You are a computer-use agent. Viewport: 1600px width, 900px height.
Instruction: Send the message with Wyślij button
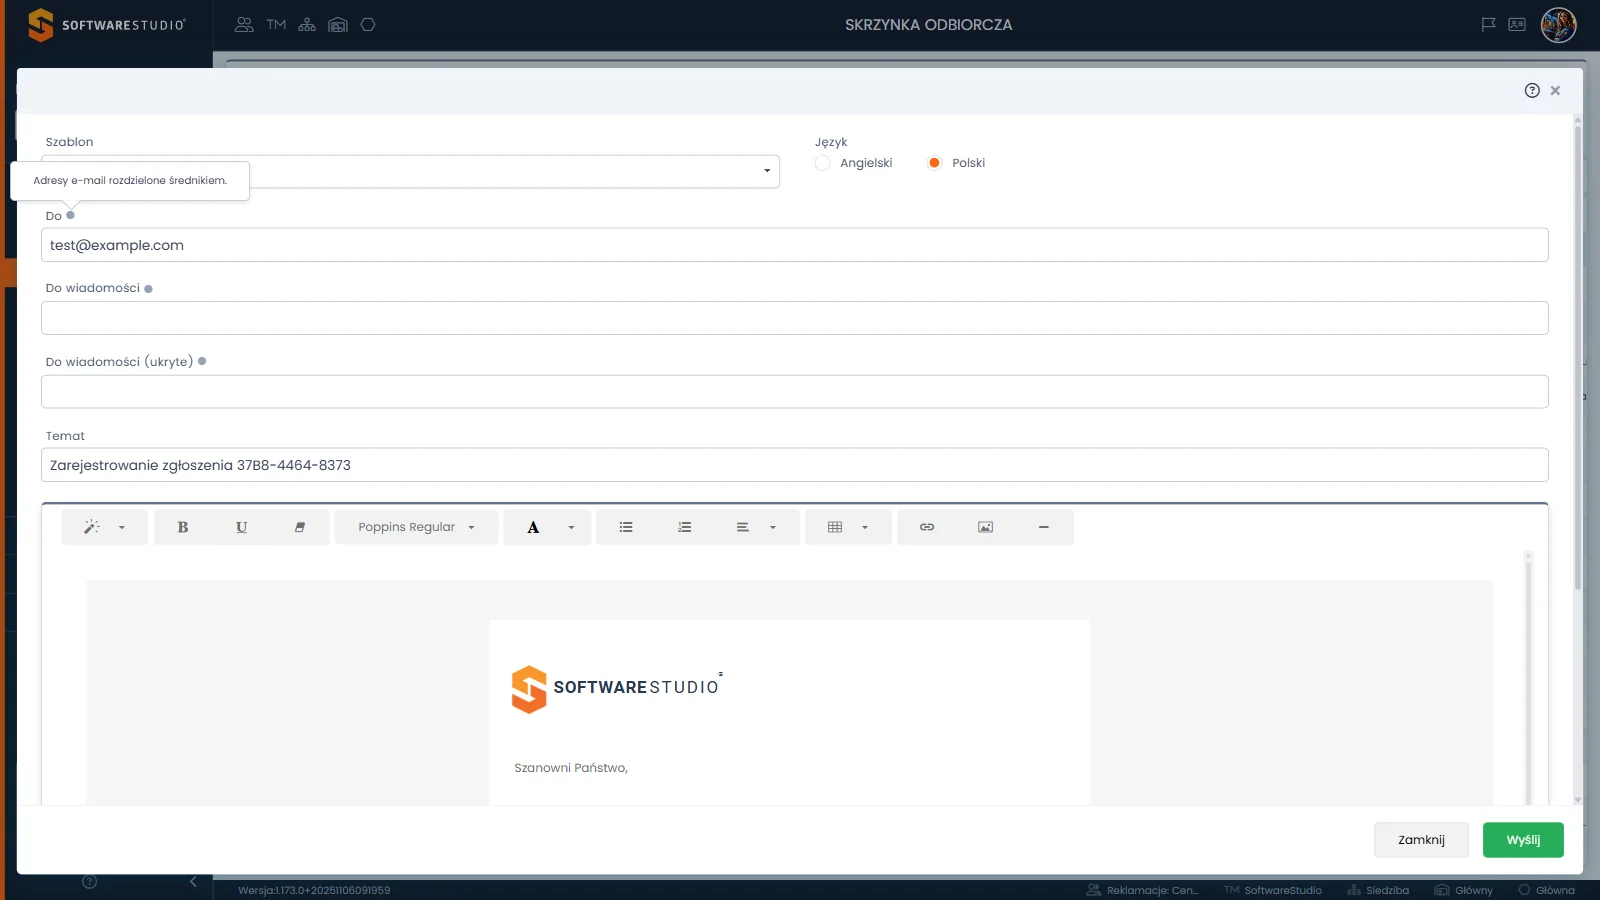[x=1523, y=840]
